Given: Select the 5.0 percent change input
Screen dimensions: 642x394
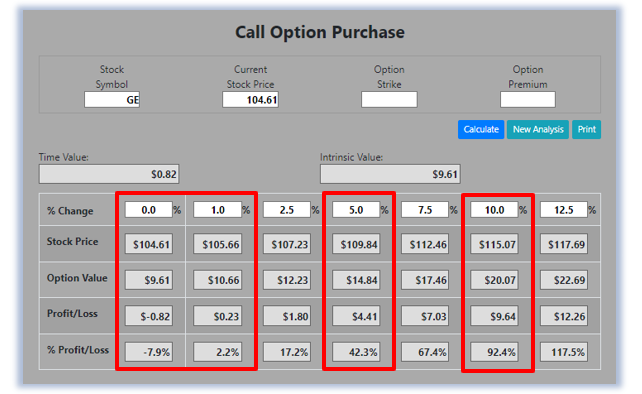Looking at the screenshot, I should tap(356, 210).
